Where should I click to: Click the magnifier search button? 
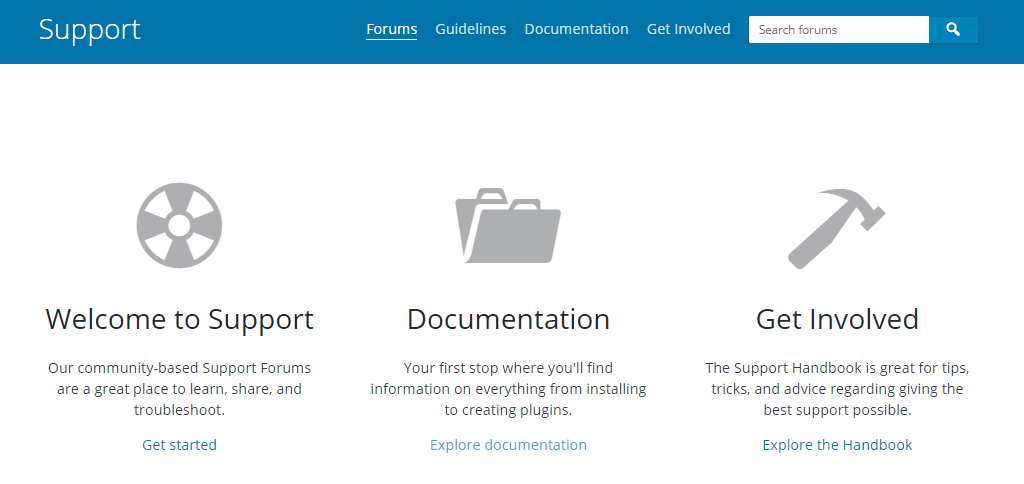[x=953, y=29]
